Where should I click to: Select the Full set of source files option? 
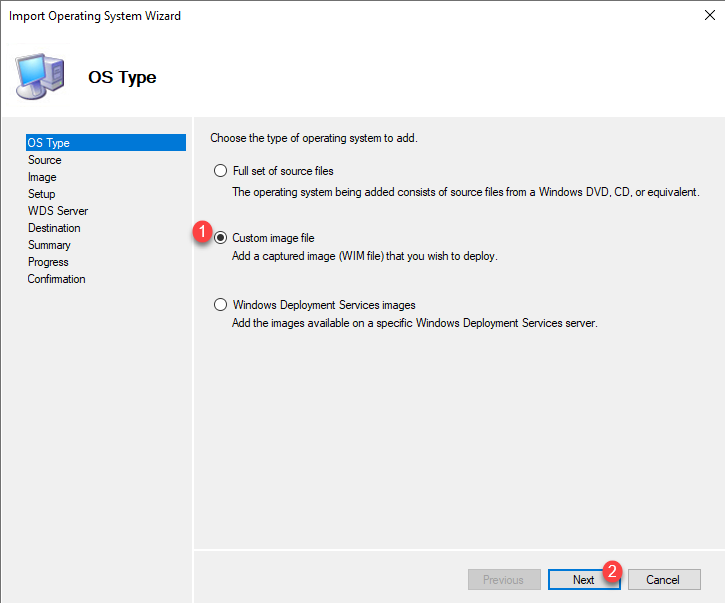(220, 171)
